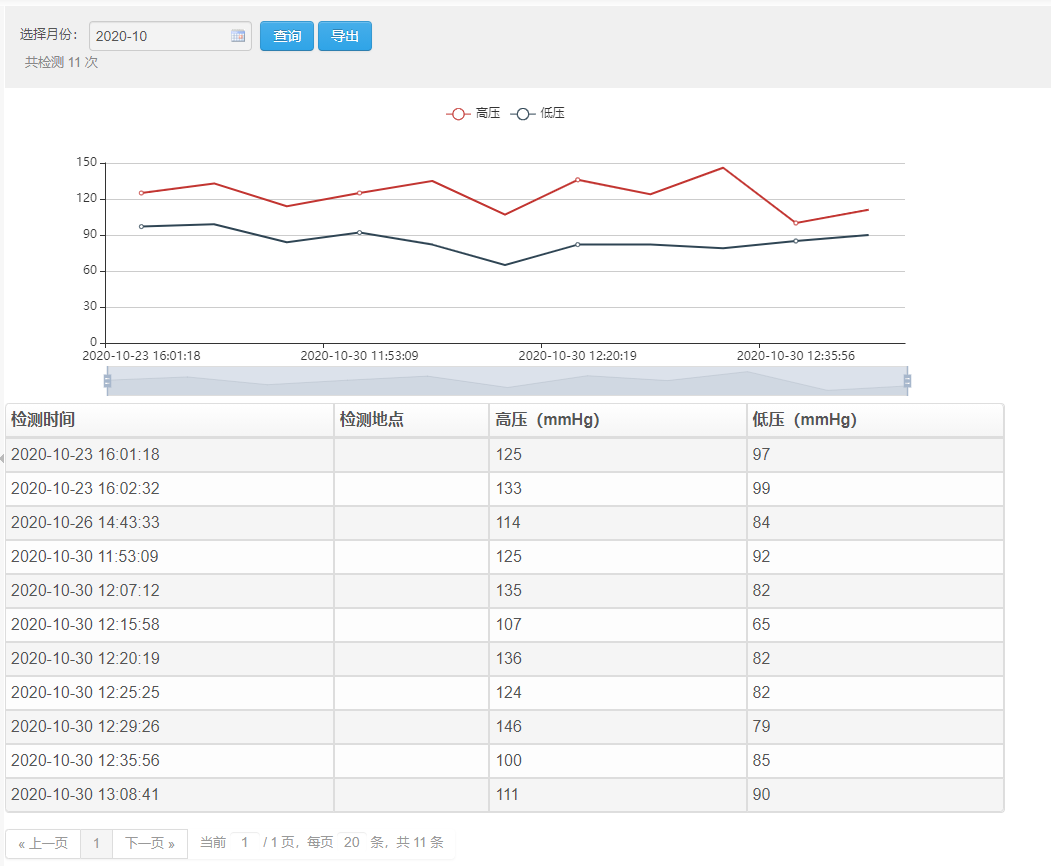
Task: Select row 2020-10-26 14:43:33
Action: tap(505, 523)
